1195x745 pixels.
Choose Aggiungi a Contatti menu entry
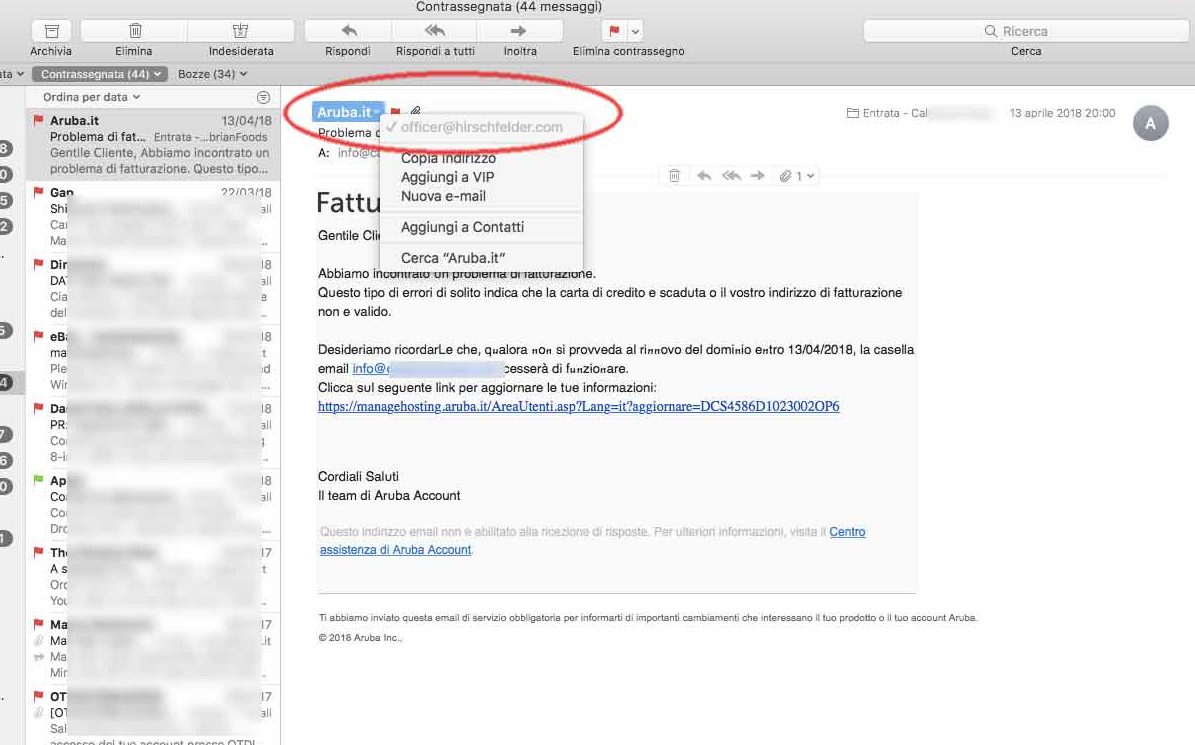point(462,227)
